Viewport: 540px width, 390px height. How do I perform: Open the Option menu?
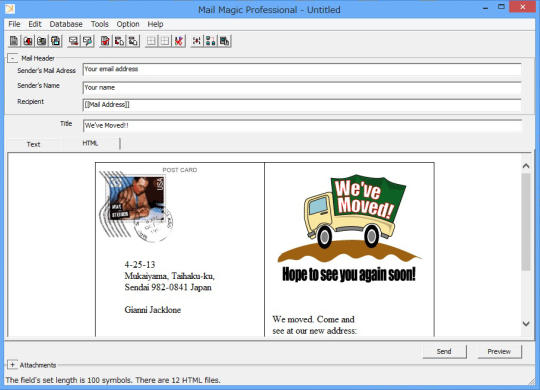128,24
